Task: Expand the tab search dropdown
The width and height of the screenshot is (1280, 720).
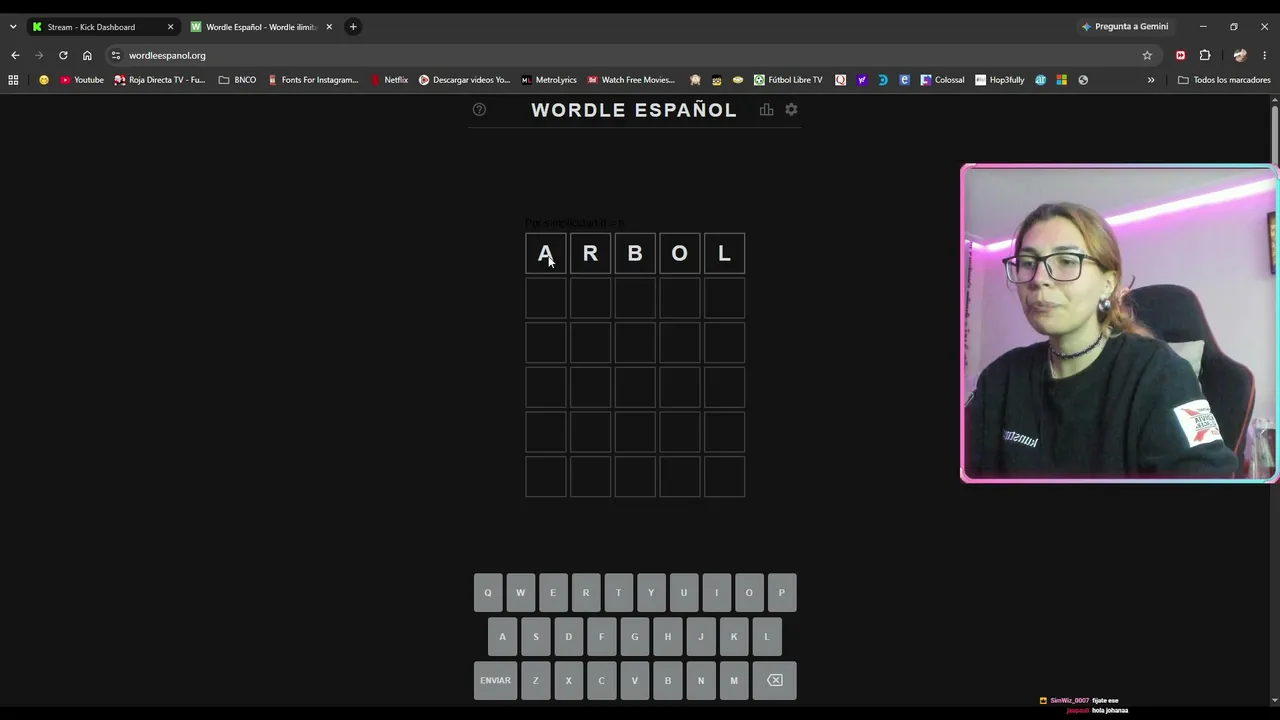Action: (13, 27)
